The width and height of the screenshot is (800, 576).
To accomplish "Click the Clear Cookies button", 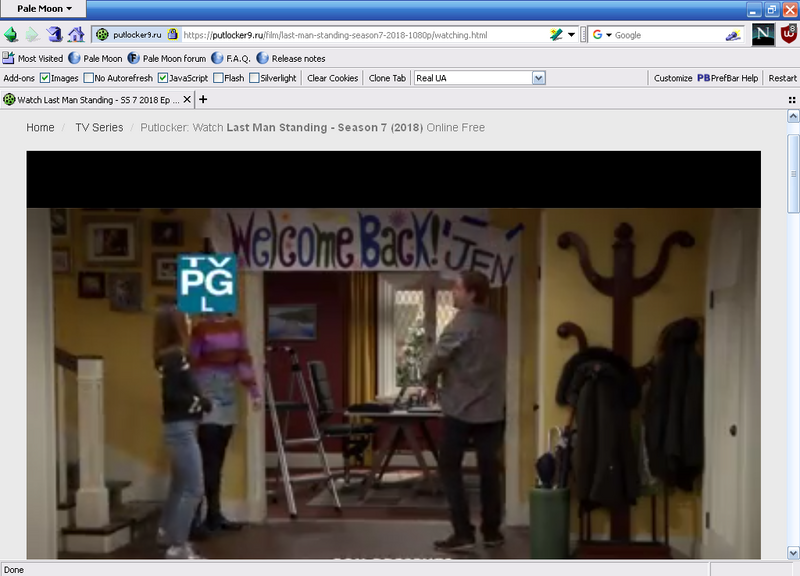I will click(333, 78).
